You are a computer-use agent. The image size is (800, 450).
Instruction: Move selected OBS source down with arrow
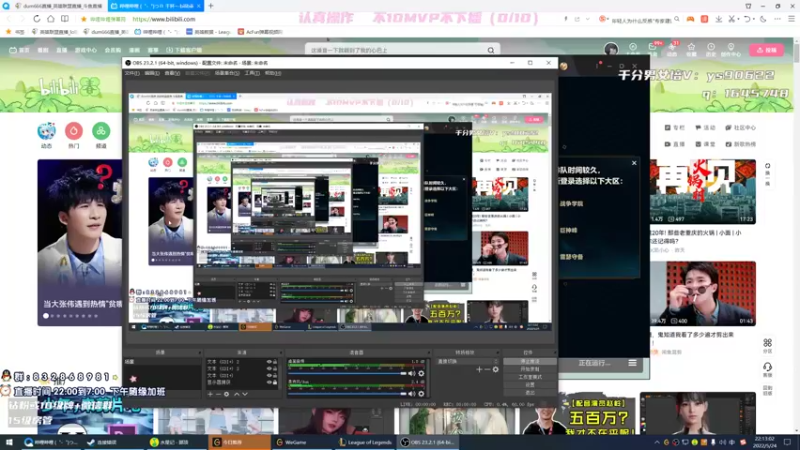coord(245,394)
